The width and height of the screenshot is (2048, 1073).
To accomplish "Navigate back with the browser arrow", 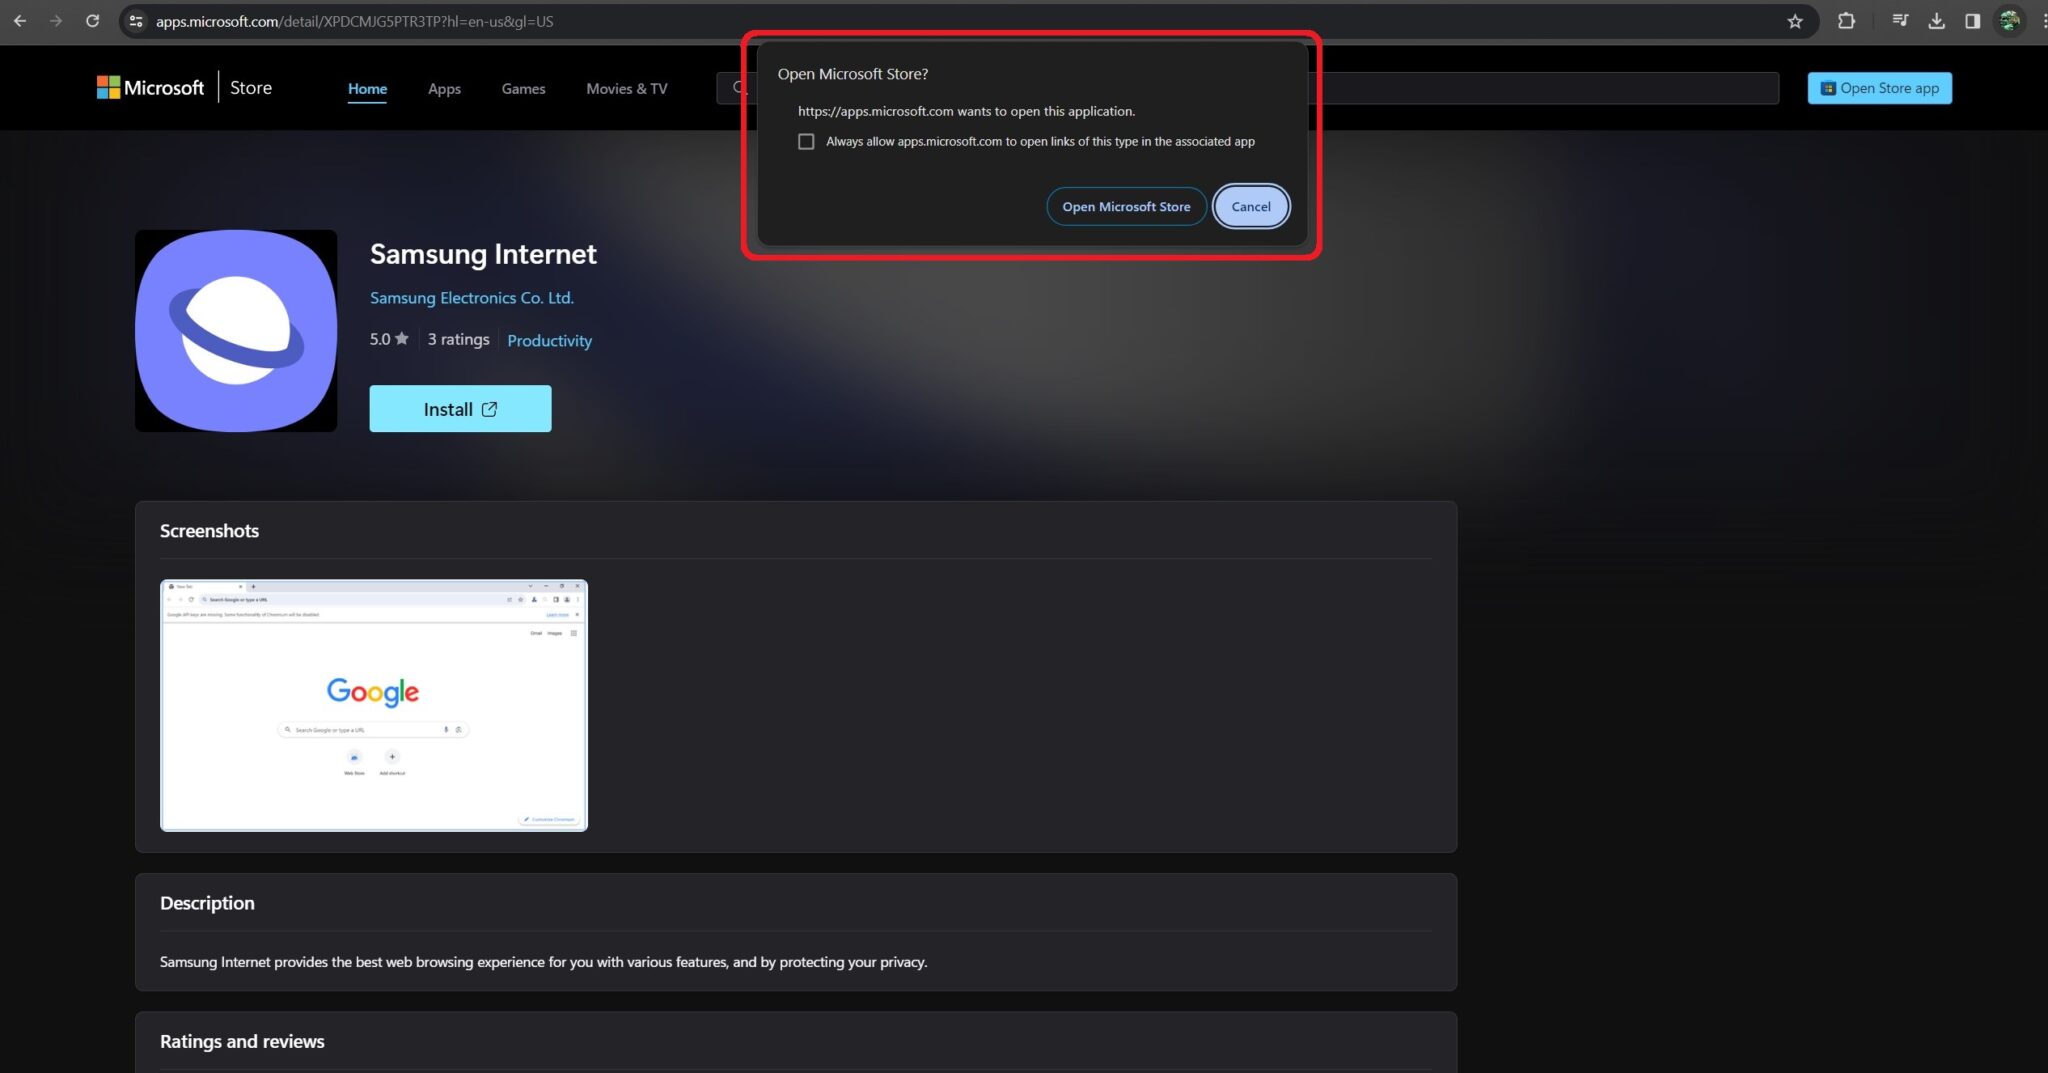I will 20,21.
